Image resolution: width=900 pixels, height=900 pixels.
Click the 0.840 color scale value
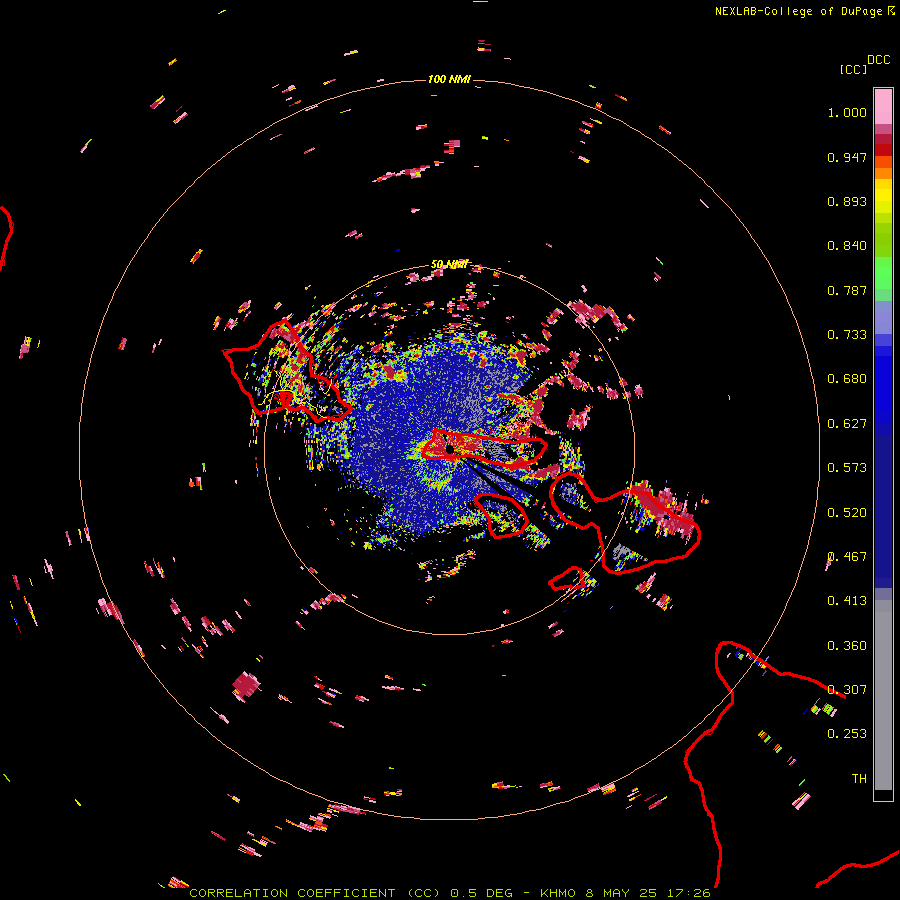coord(847,246)
